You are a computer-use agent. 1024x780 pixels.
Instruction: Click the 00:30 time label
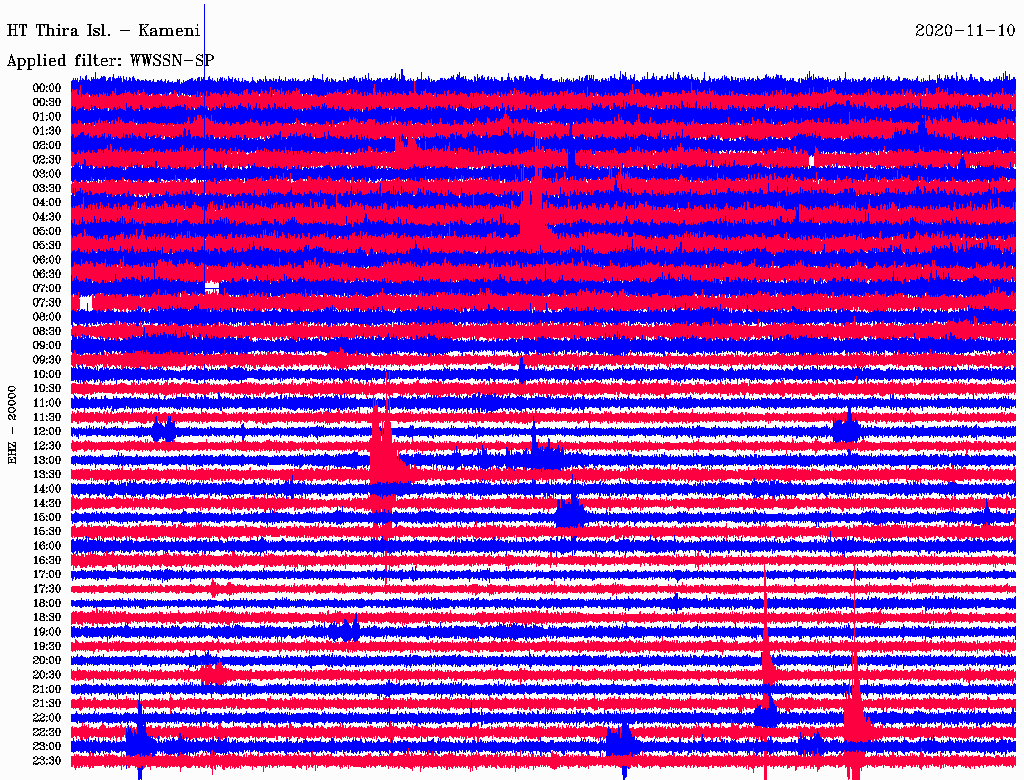click(x=46, y=102)
